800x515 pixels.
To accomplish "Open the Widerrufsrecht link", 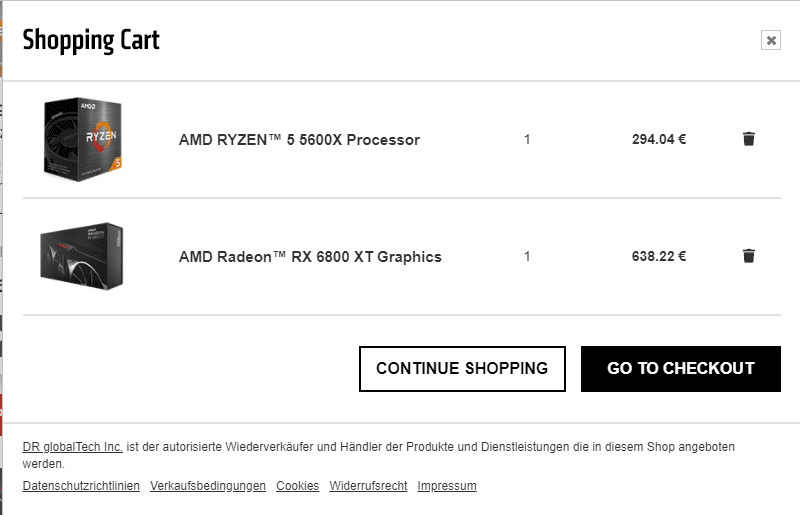I will 368,485.
